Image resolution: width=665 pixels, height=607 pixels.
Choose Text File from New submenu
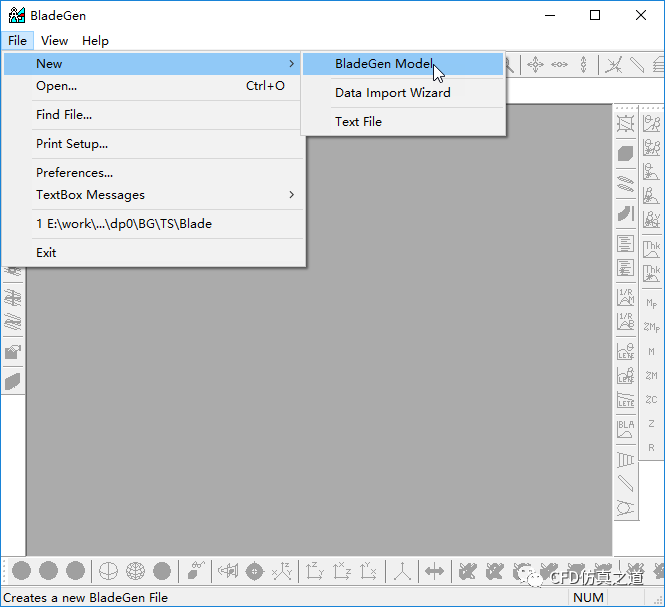point(403,122)
